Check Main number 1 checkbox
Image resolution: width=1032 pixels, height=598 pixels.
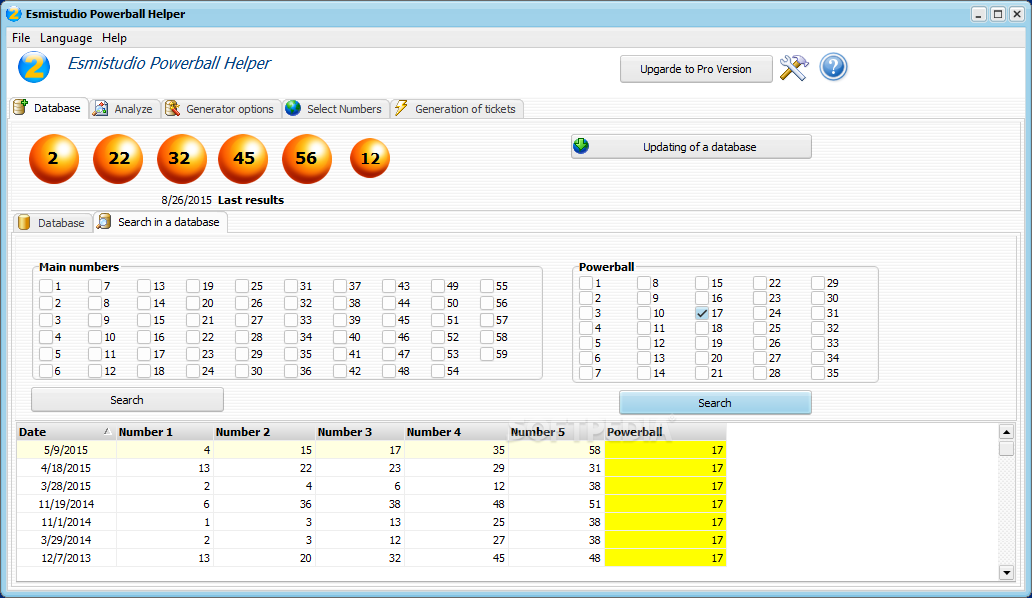(45, 286)
